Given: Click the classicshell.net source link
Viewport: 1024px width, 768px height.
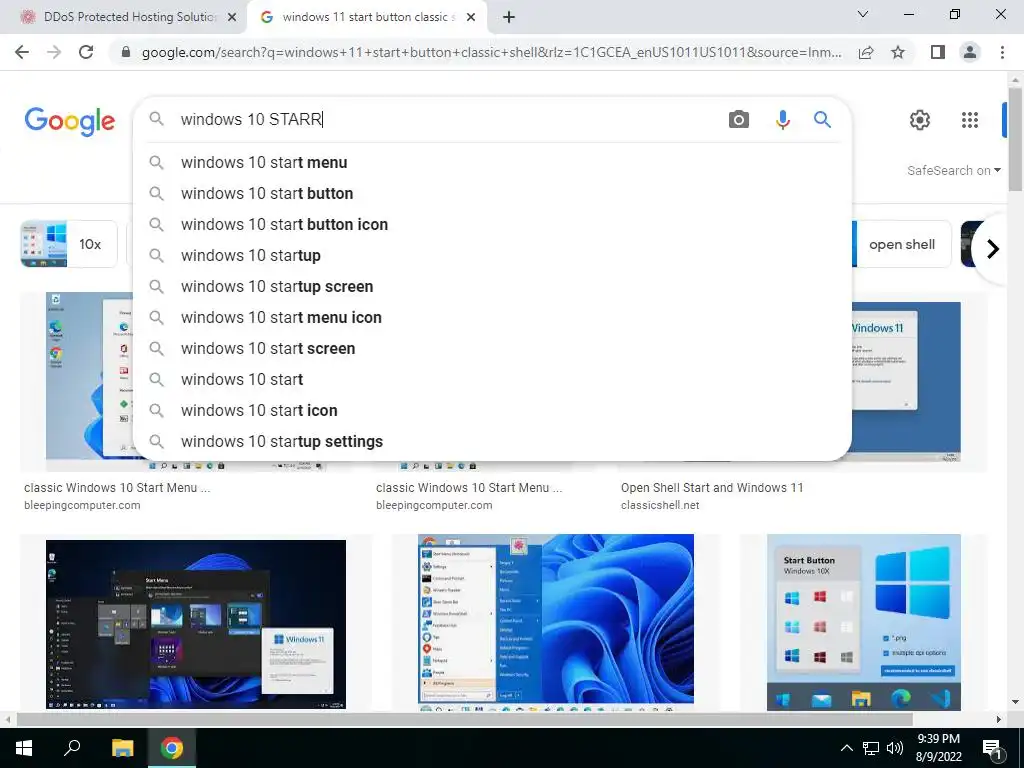Looking at the screenshot, I should [660, 505].
